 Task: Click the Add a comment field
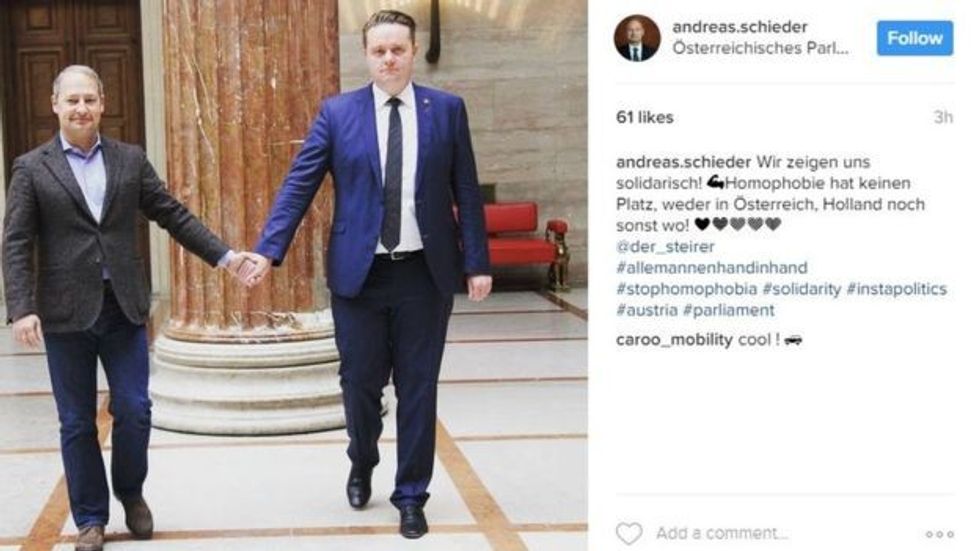point(722,534)
